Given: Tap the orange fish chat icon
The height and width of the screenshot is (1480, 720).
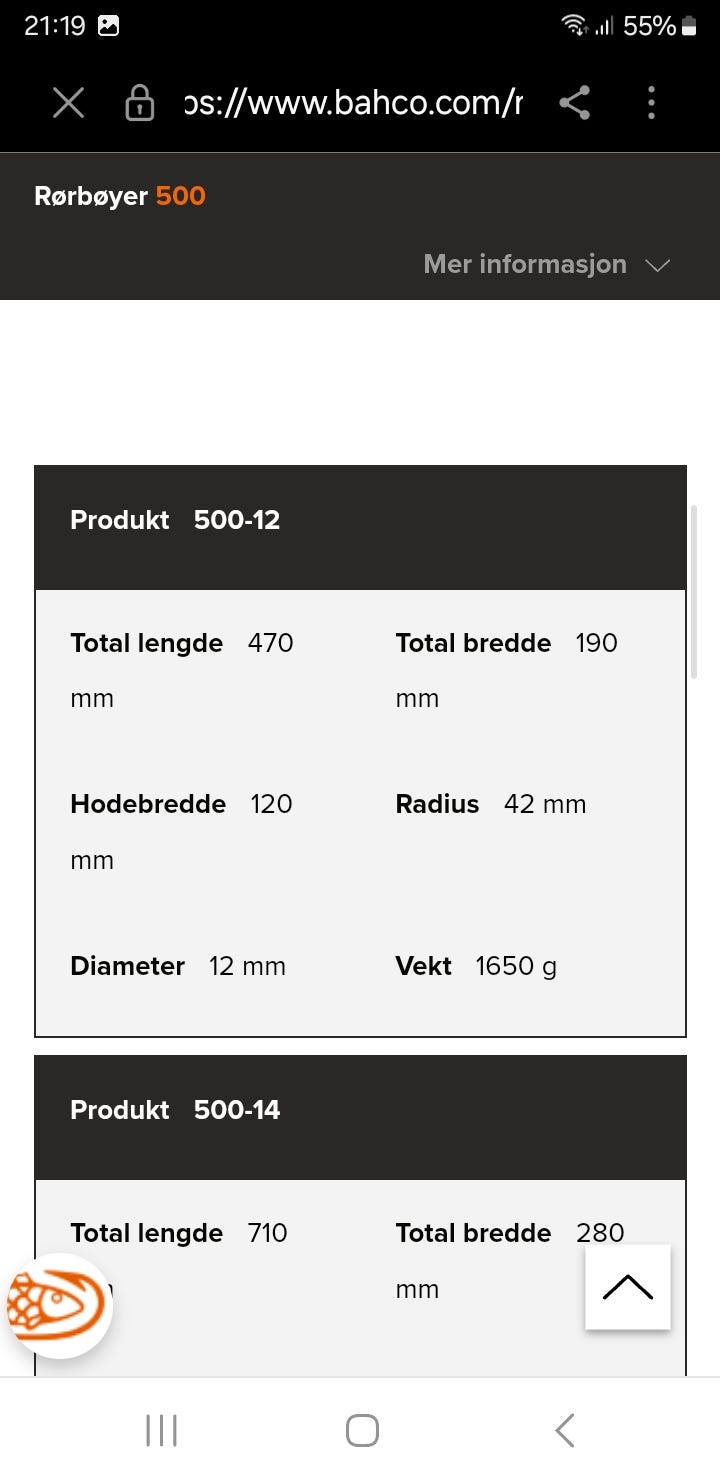Looking at the screenshot, I should click(x=58, y=1305).
